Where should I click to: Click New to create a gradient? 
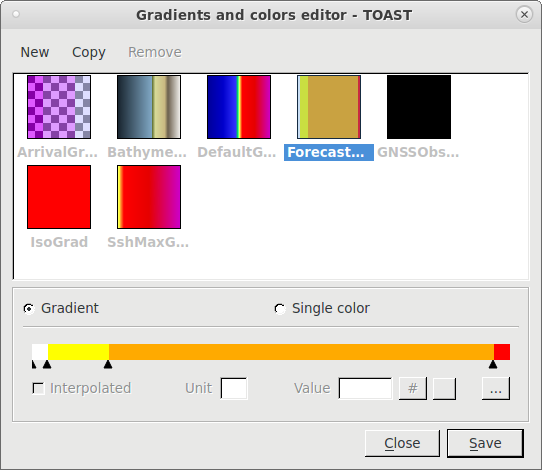coord(35,52)
